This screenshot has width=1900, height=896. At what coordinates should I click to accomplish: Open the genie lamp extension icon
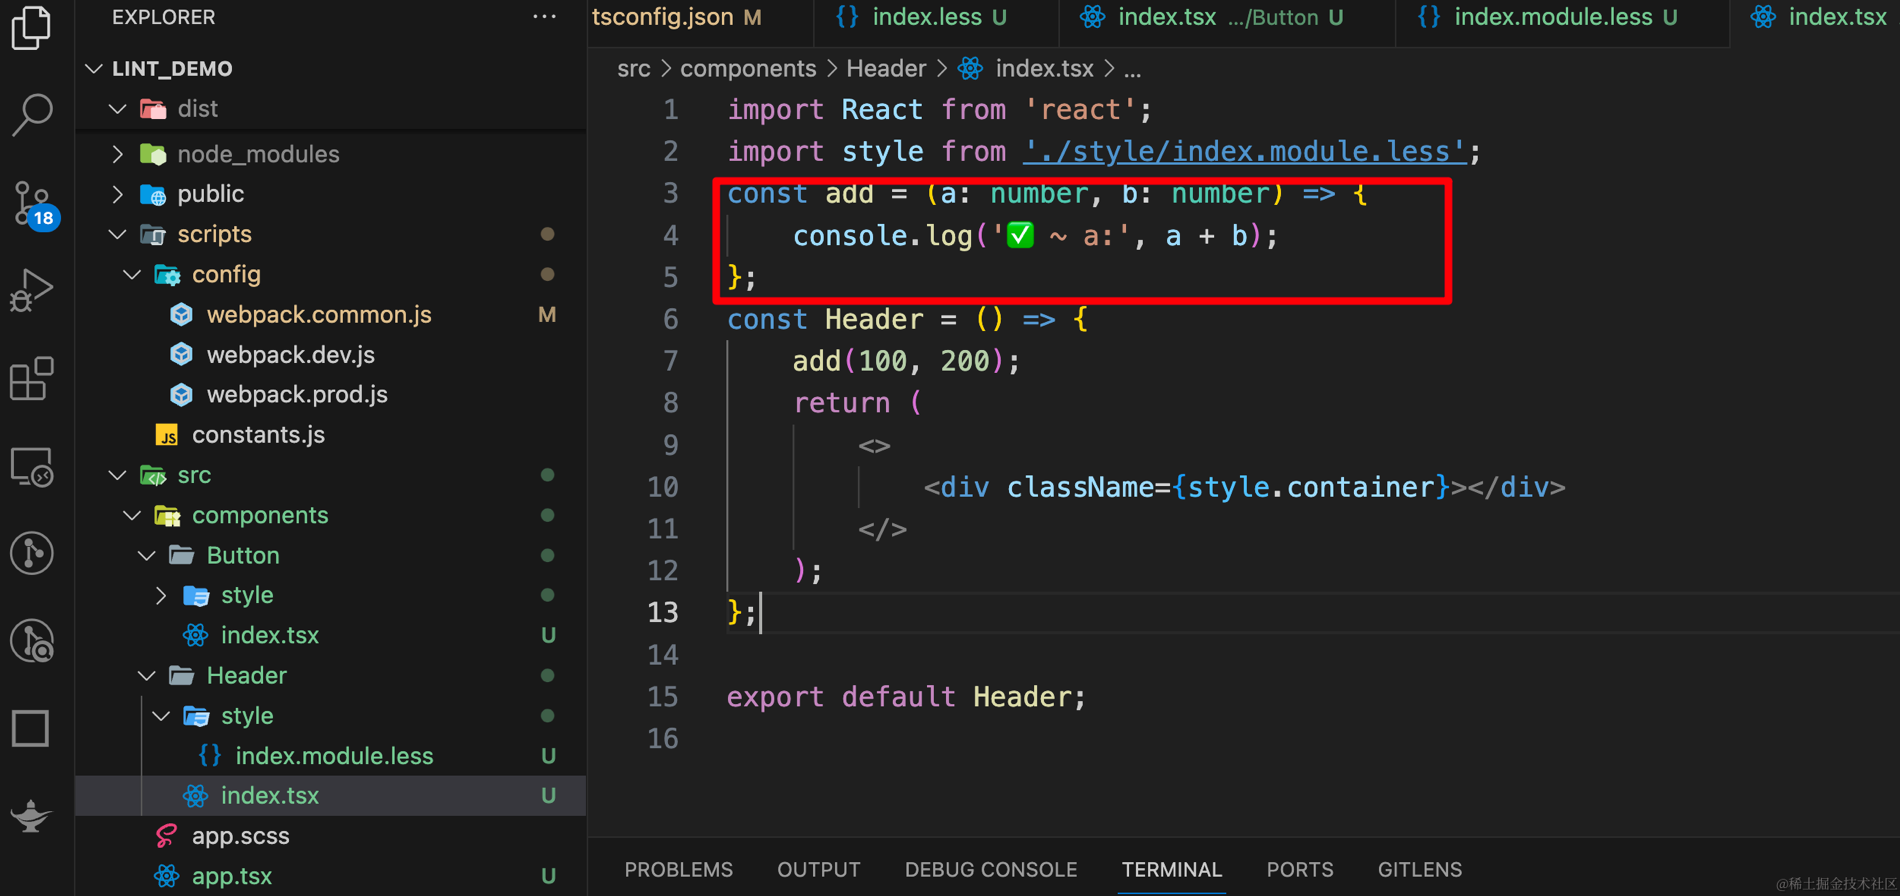[31, 816]
